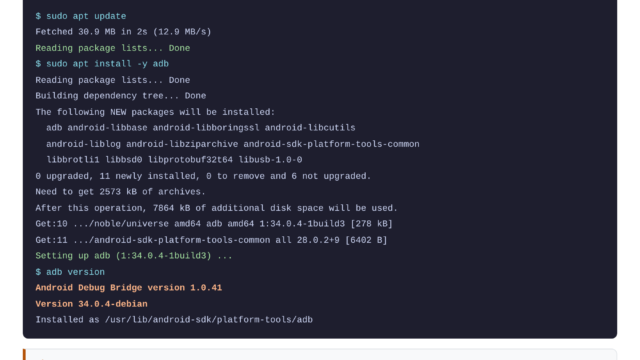Click the 'Get:10' noble/universe download line
The image size is (640, 360).
pos(214,224)
